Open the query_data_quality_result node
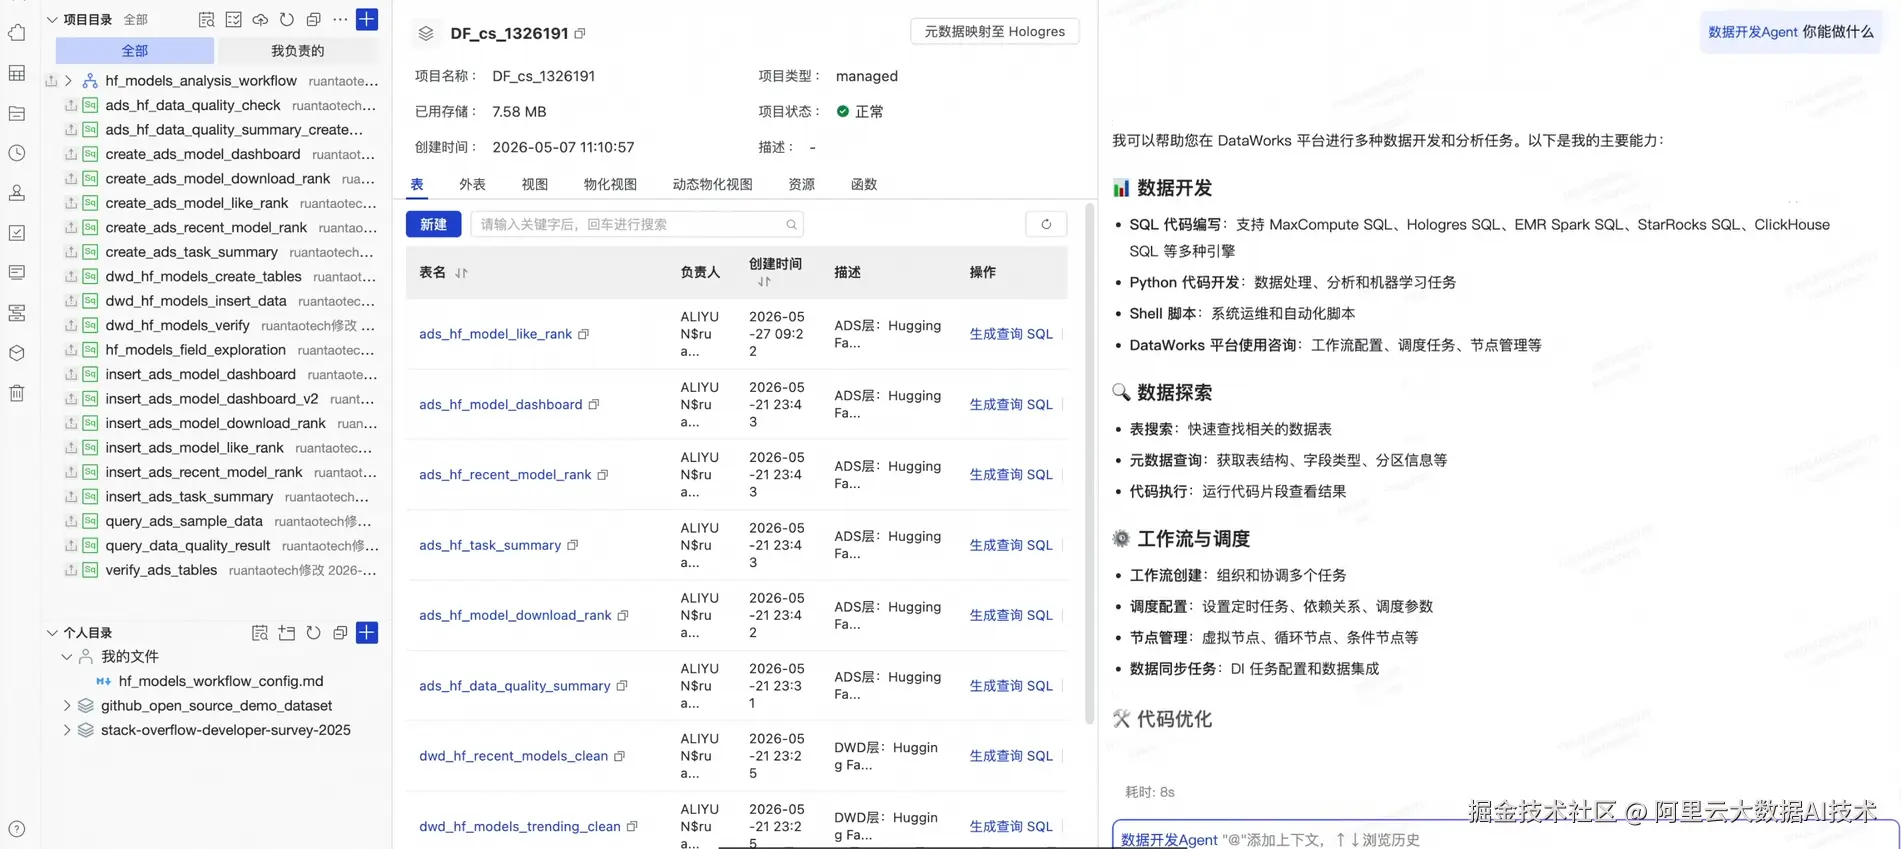This screenshot has width=1901, height=849. click(188, 546)
